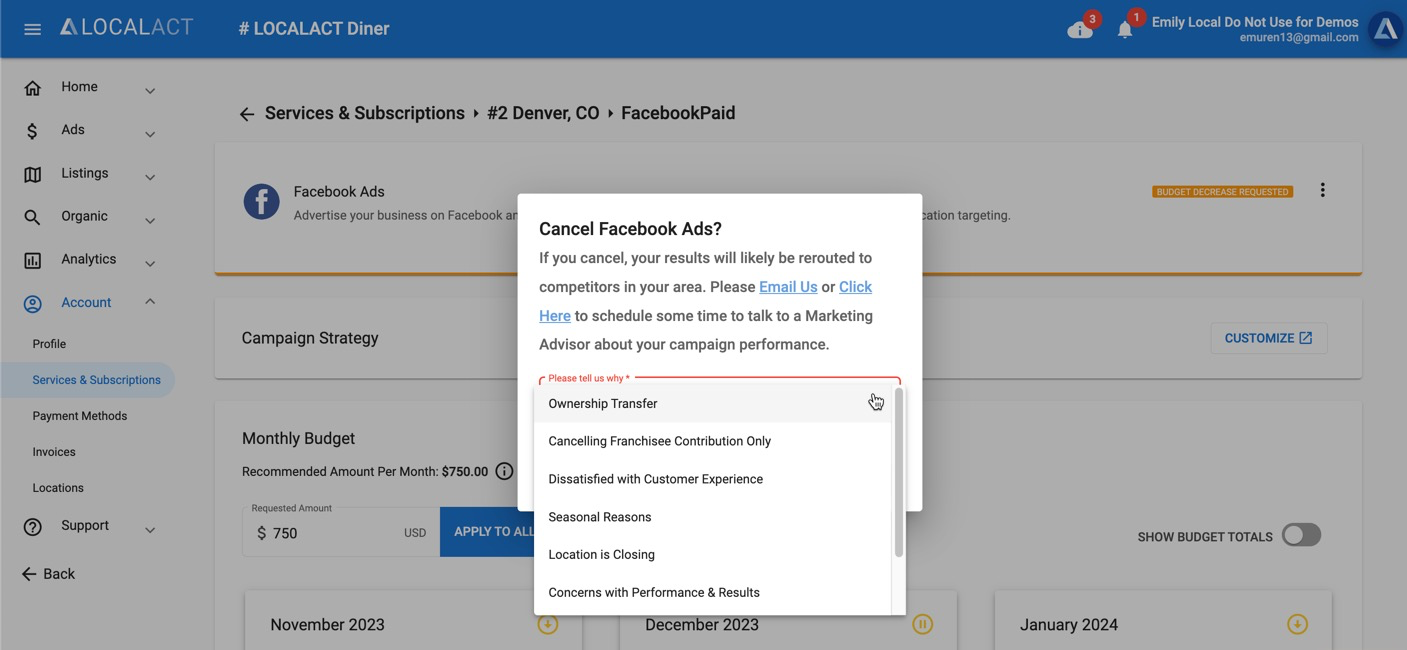Click the Account person icon
The height and width of the screenshot is (650, 1407).
[33, 303]
